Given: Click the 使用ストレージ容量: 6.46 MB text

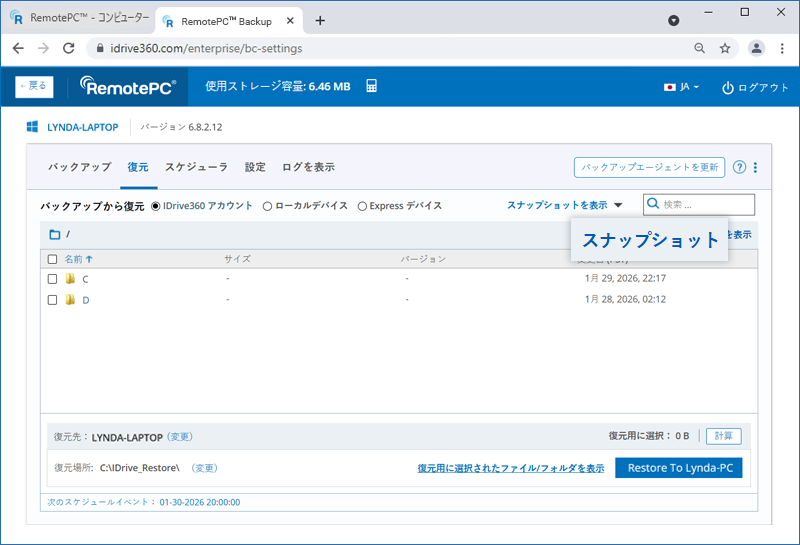Looking at the screenshot, I should (x=278, y=86).
